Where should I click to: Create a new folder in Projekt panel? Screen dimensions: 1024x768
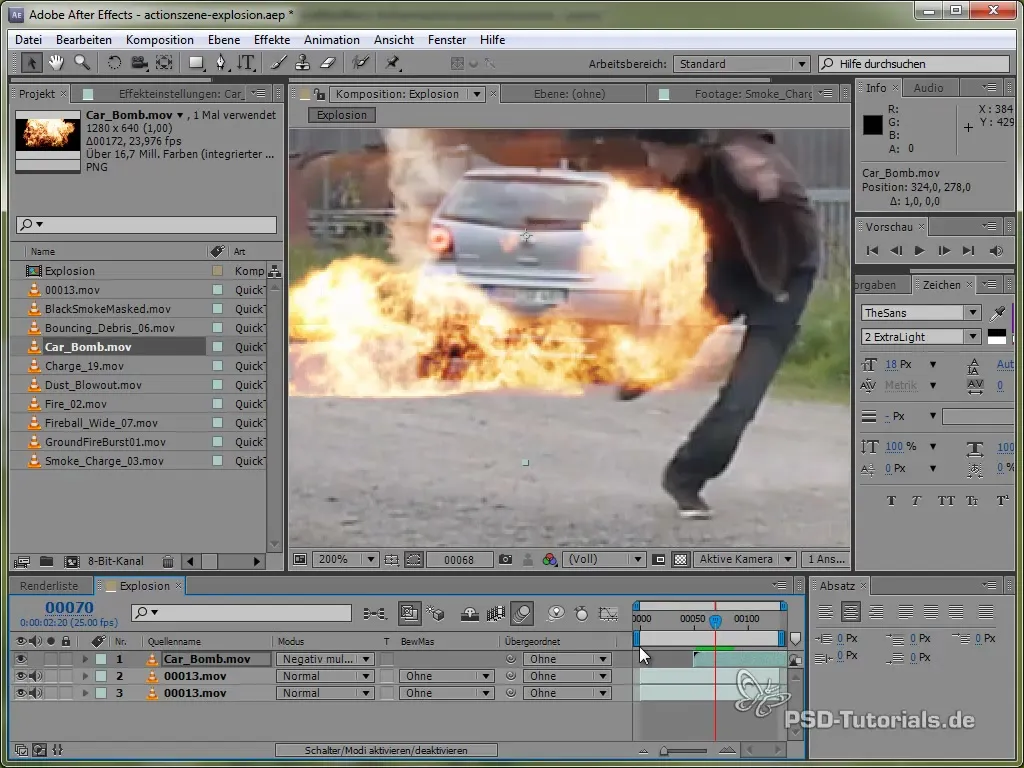click(46, 562)
